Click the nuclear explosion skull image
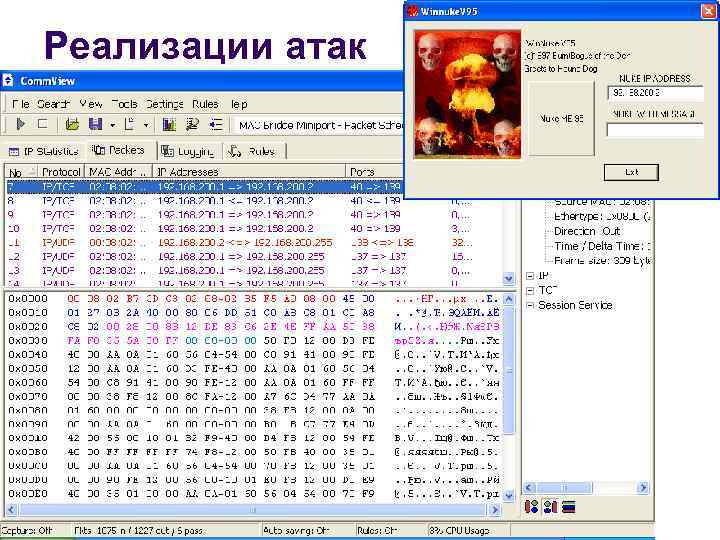 coord(467,95)
